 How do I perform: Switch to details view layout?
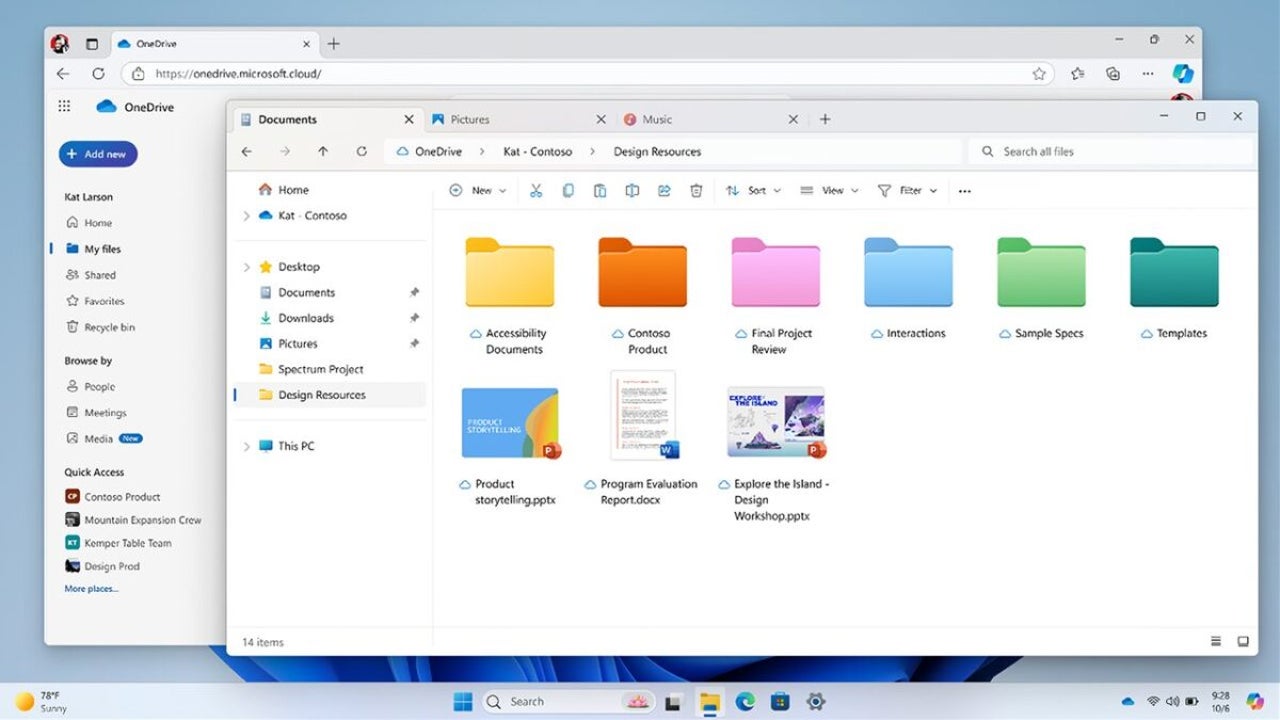click(1216, 641)
